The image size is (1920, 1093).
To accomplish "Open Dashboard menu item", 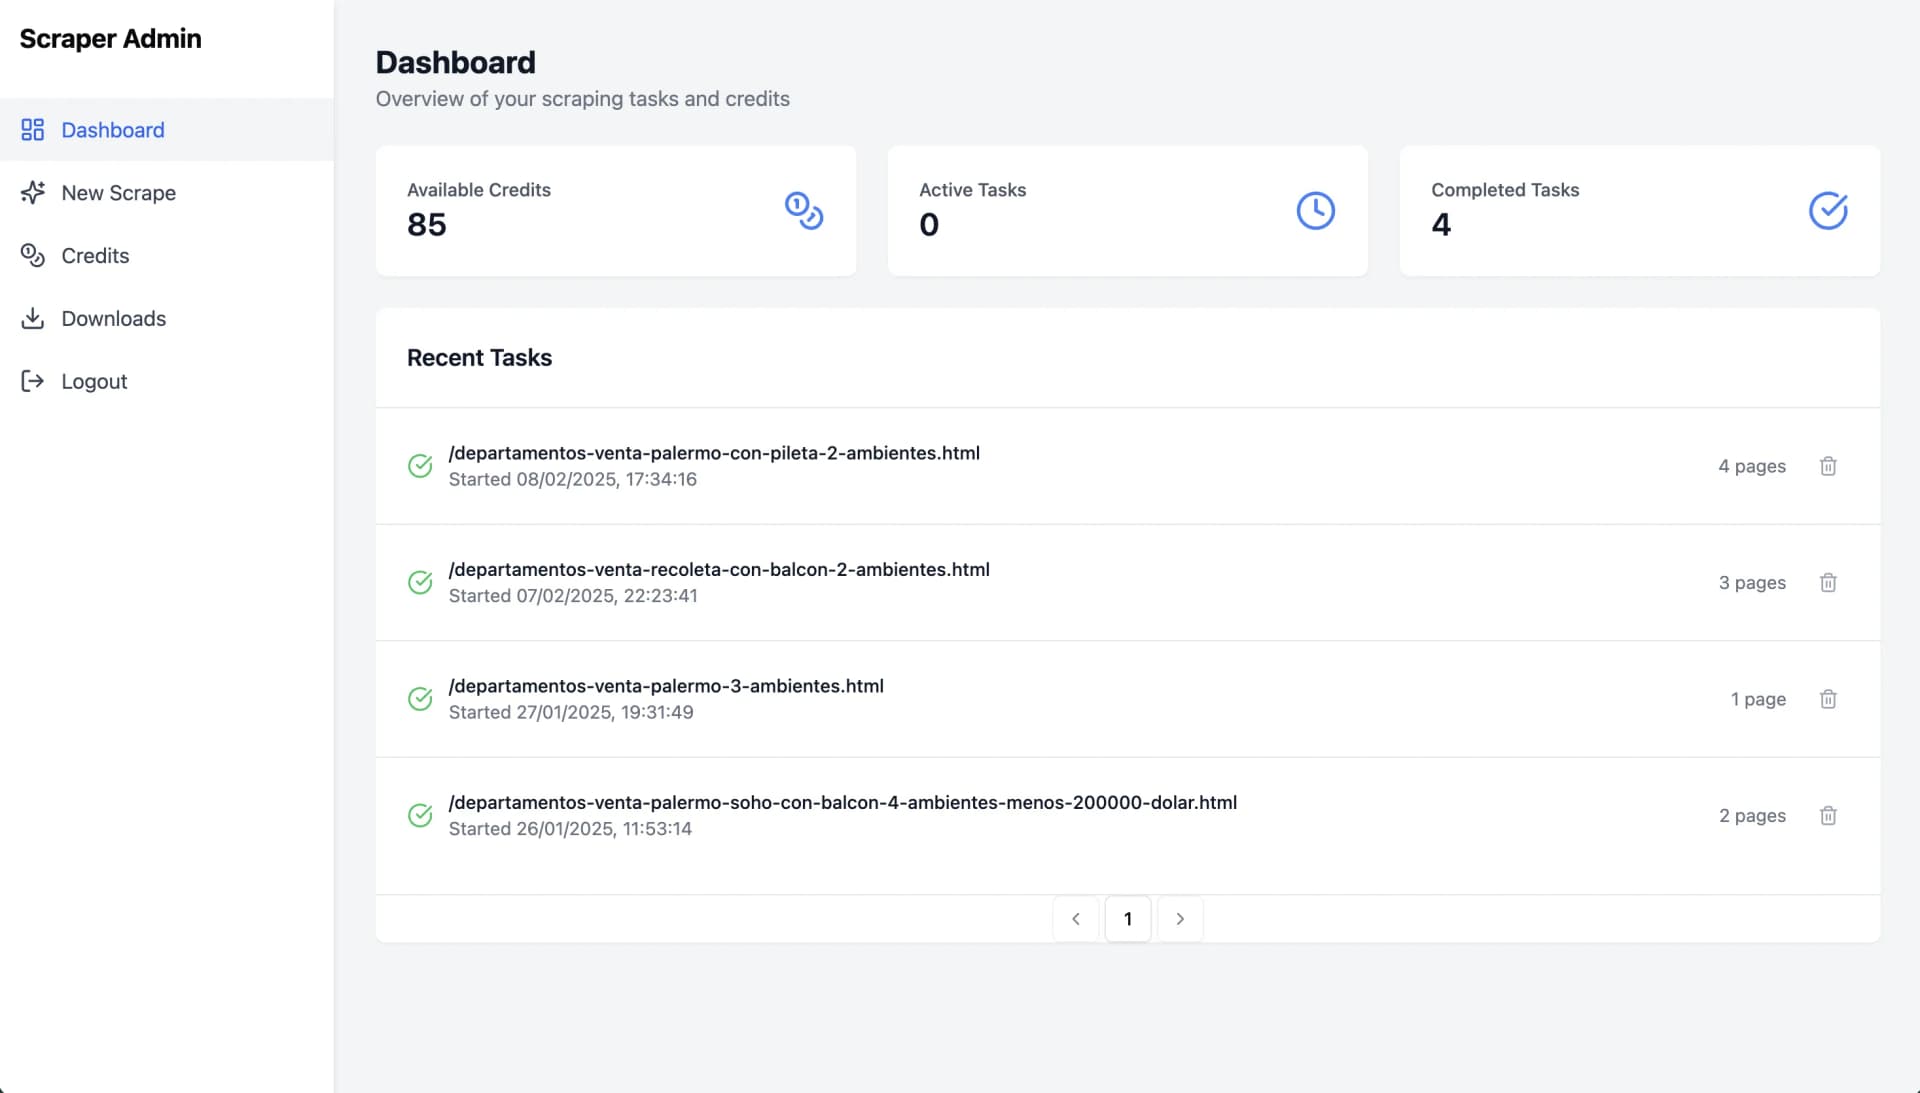I will [x=112, y=129].
